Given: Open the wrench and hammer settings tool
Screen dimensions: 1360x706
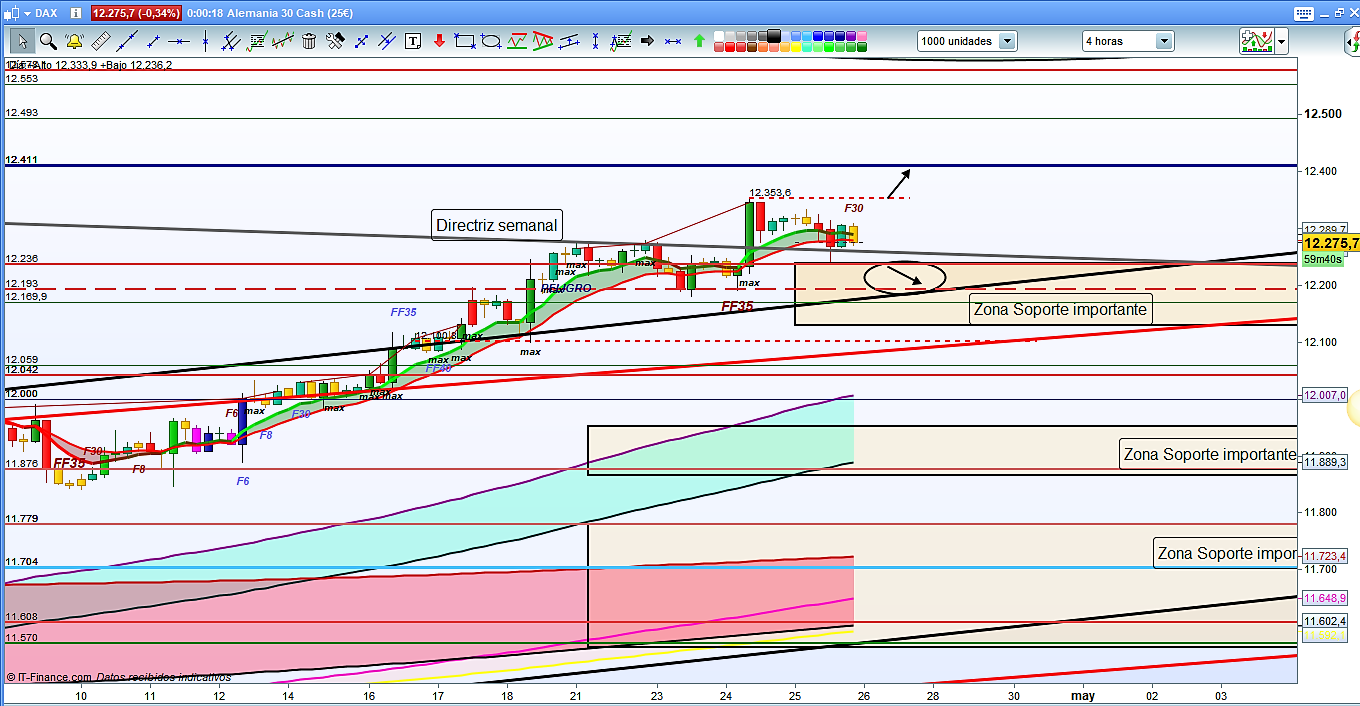Looking at the screenshot, I should click(x=335, y=41).
